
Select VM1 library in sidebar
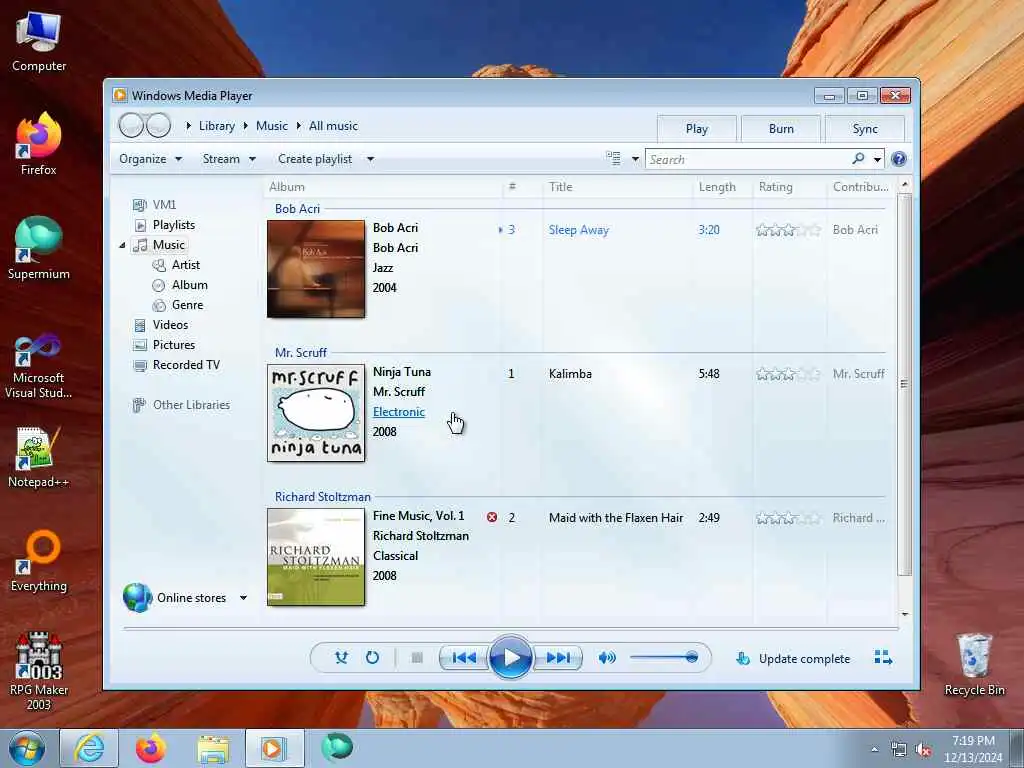pos(164,205)
